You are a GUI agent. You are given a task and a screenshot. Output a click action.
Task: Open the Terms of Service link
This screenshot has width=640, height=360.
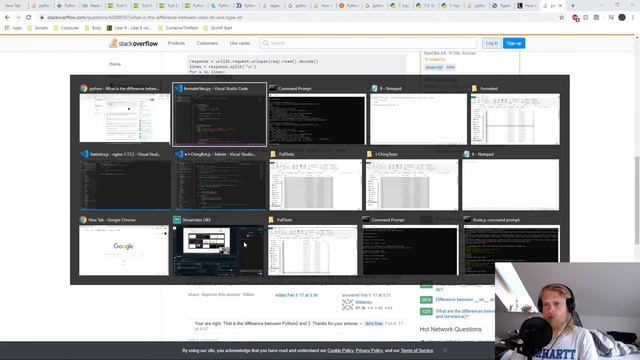(x=417, y=351)
